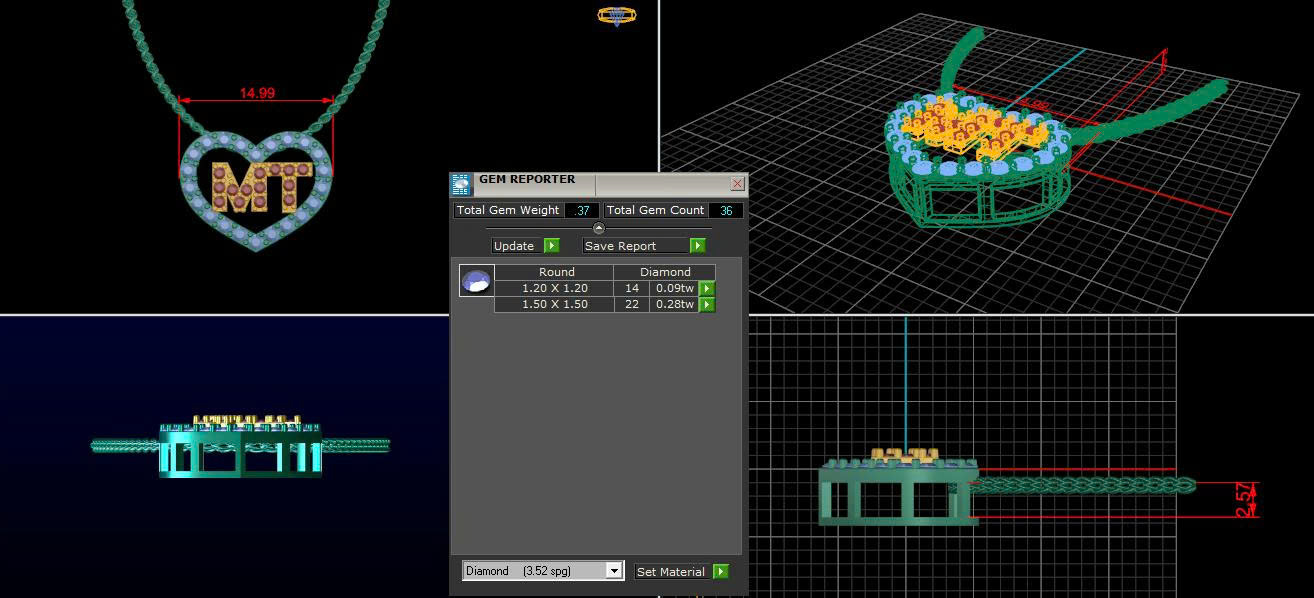This screenshot has width=1314, height=598.
Task: Select the 1.50 X 1.50 size cell
Action: coord(555,304)
